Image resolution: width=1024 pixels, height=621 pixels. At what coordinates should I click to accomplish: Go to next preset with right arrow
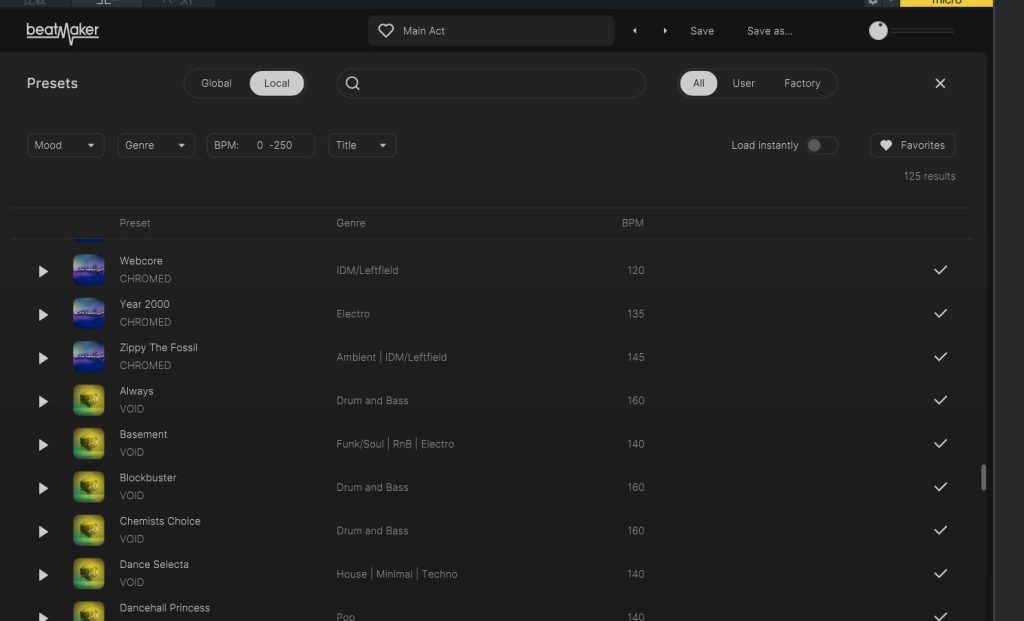[665, 31]
